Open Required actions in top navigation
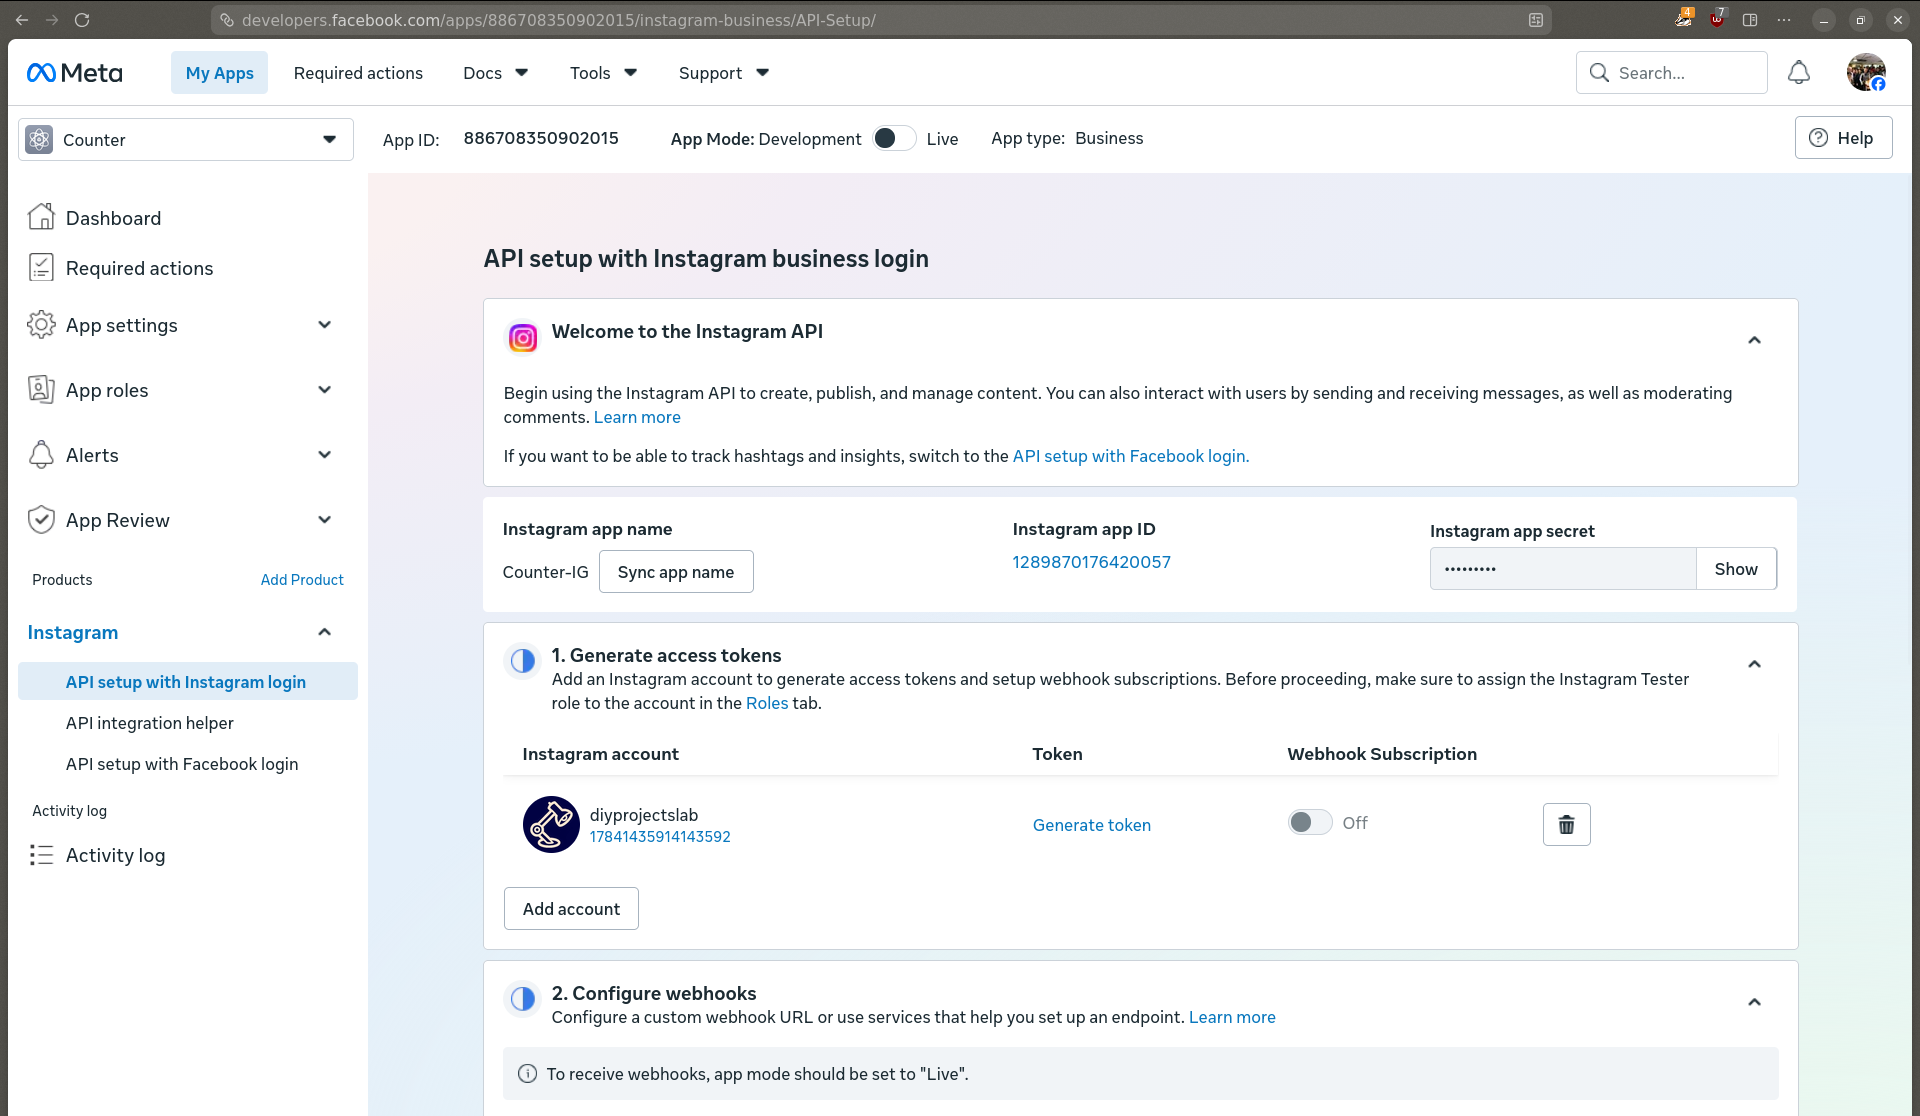 (x=358, y=73)
